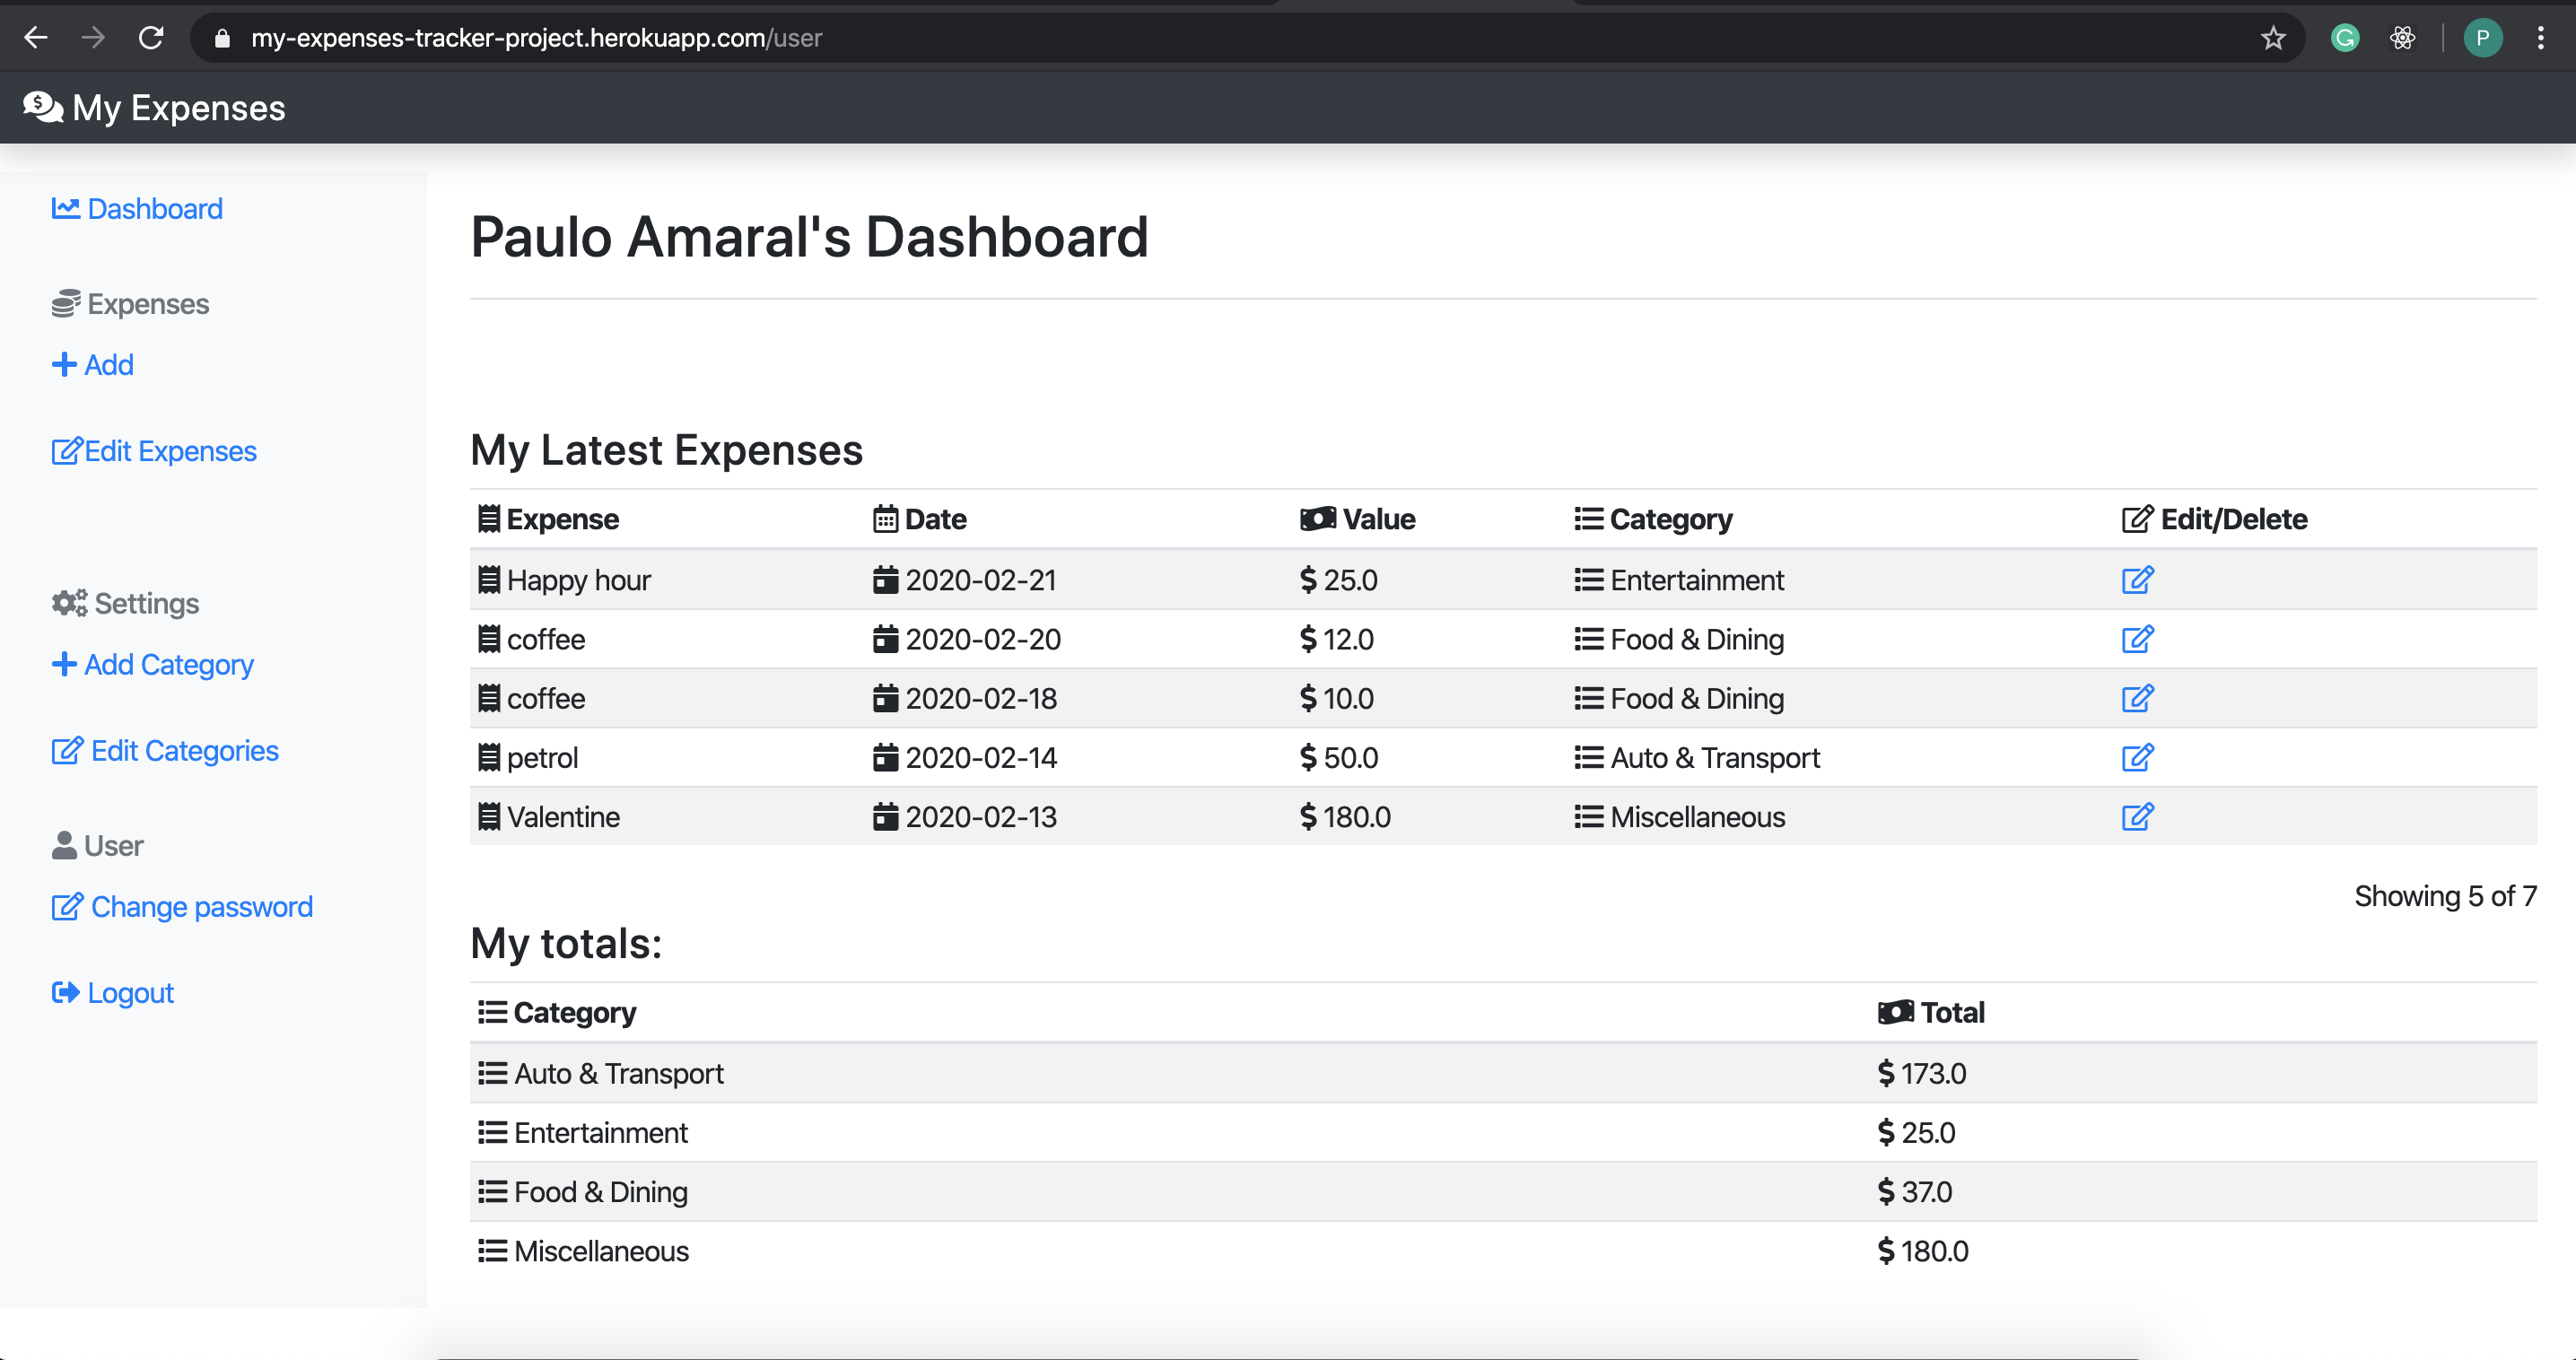Click the React DevTools extension icon

(2402, 38)
